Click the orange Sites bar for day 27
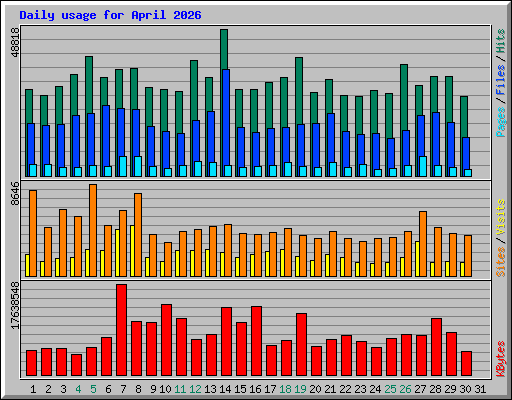 [x=423, y=244]
